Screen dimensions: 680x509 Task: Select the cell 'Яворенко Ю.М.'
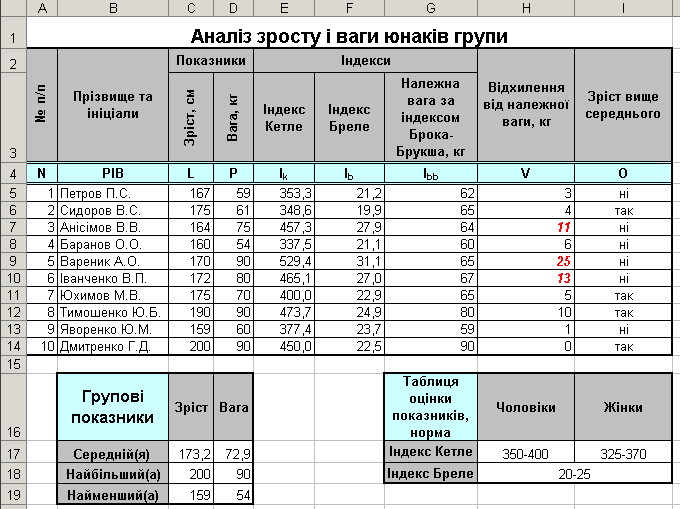click(113, 330)
